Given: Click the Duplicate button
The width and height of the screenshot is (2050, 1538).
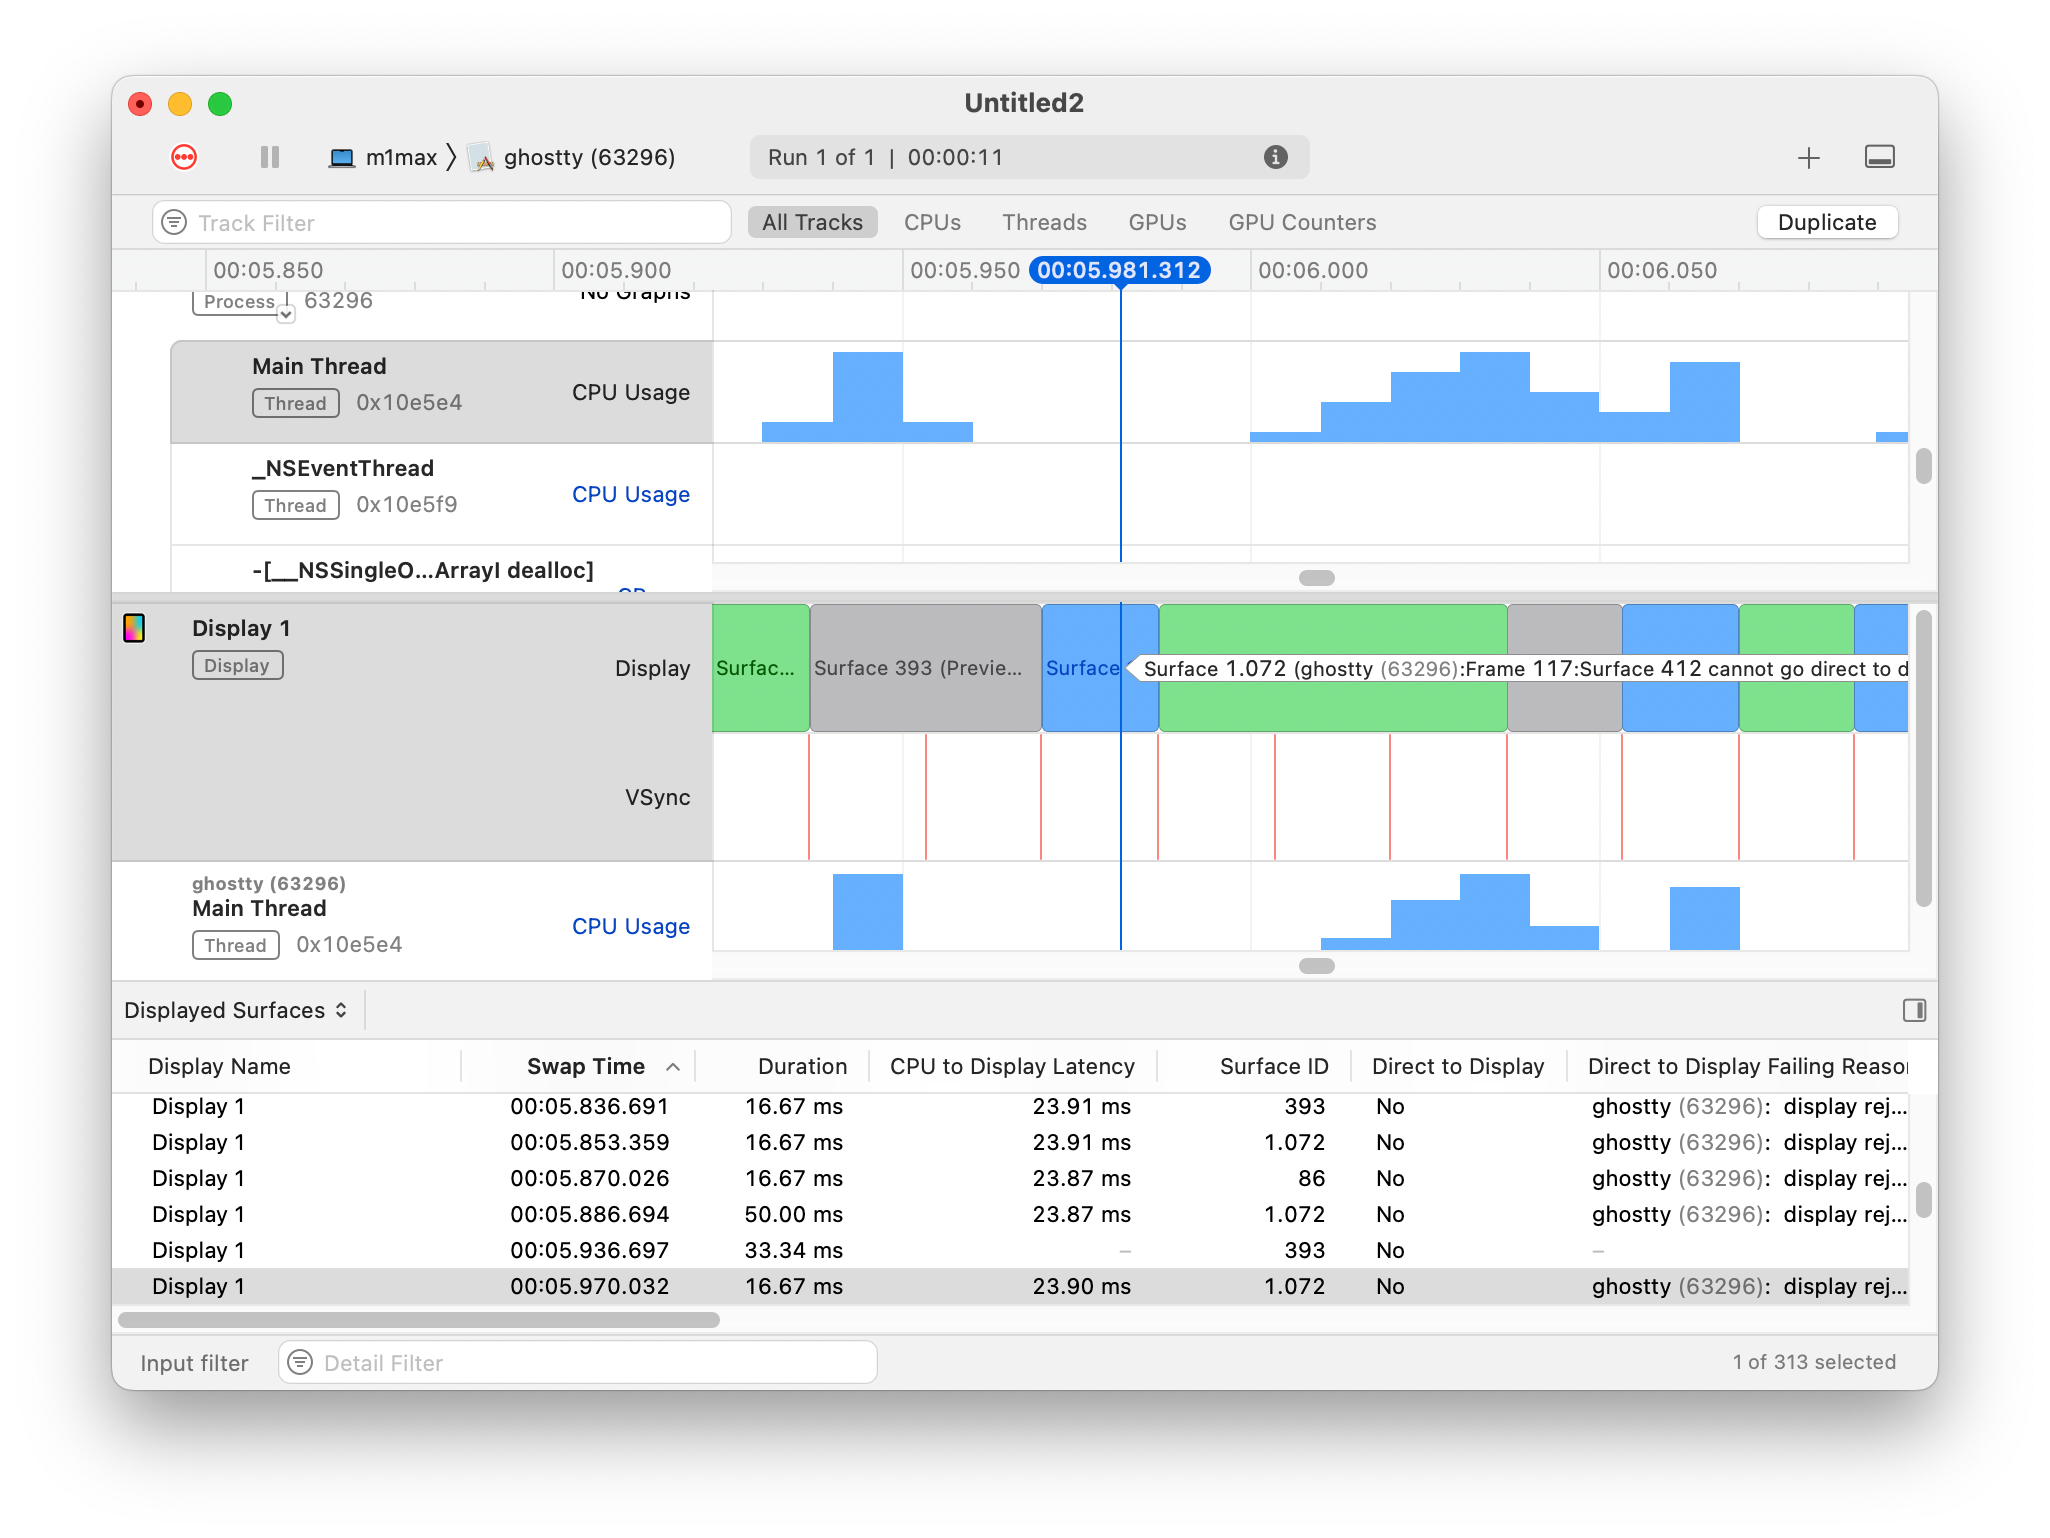Looking at the screenshot, I should click(1826, 222).
